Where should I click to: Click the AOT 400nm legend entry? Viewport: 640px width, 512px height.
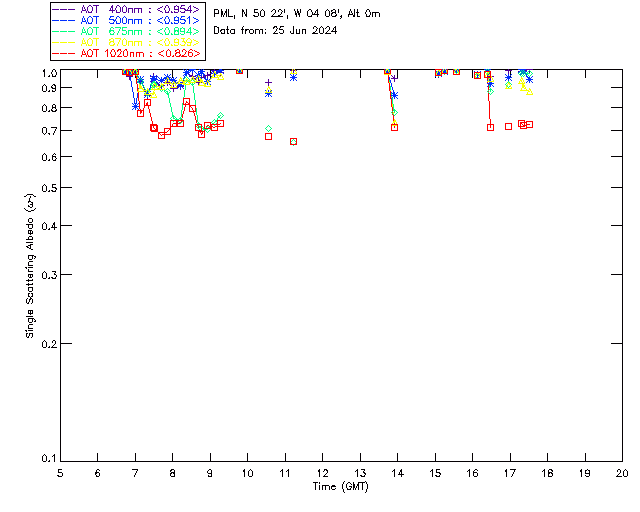(126, 9)
